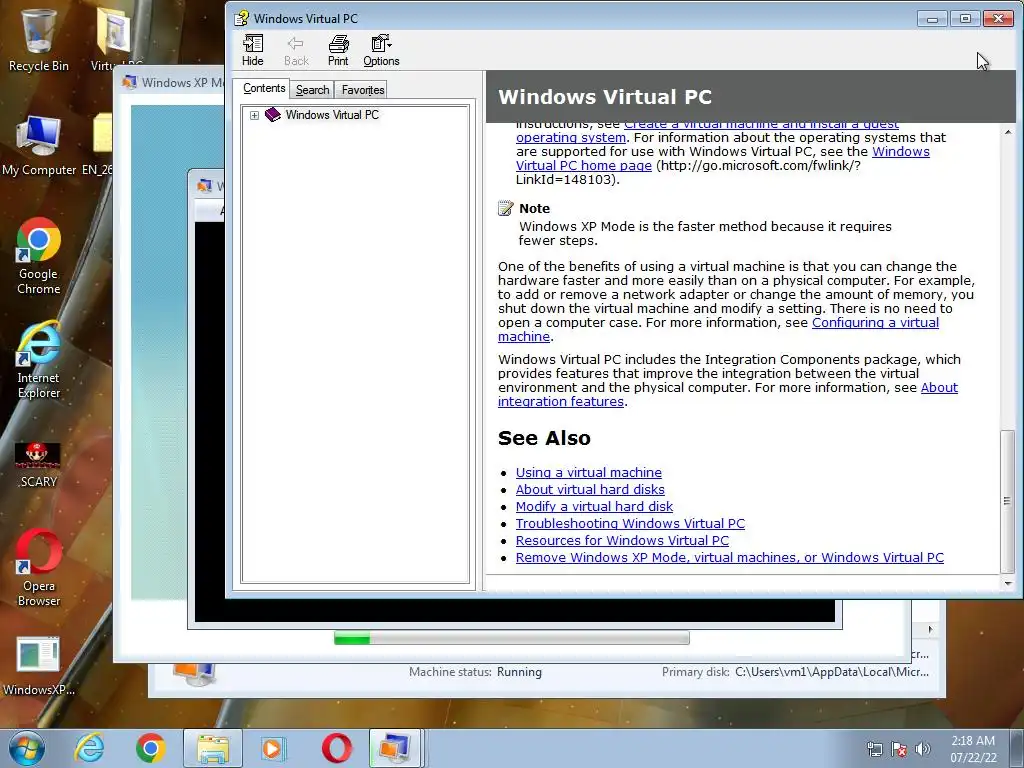The height and width of the screenshot is (768, 1024).
Task: Open the Windows Virtual PC home page link
Action: pyautogui.click(x=722, y=159)
